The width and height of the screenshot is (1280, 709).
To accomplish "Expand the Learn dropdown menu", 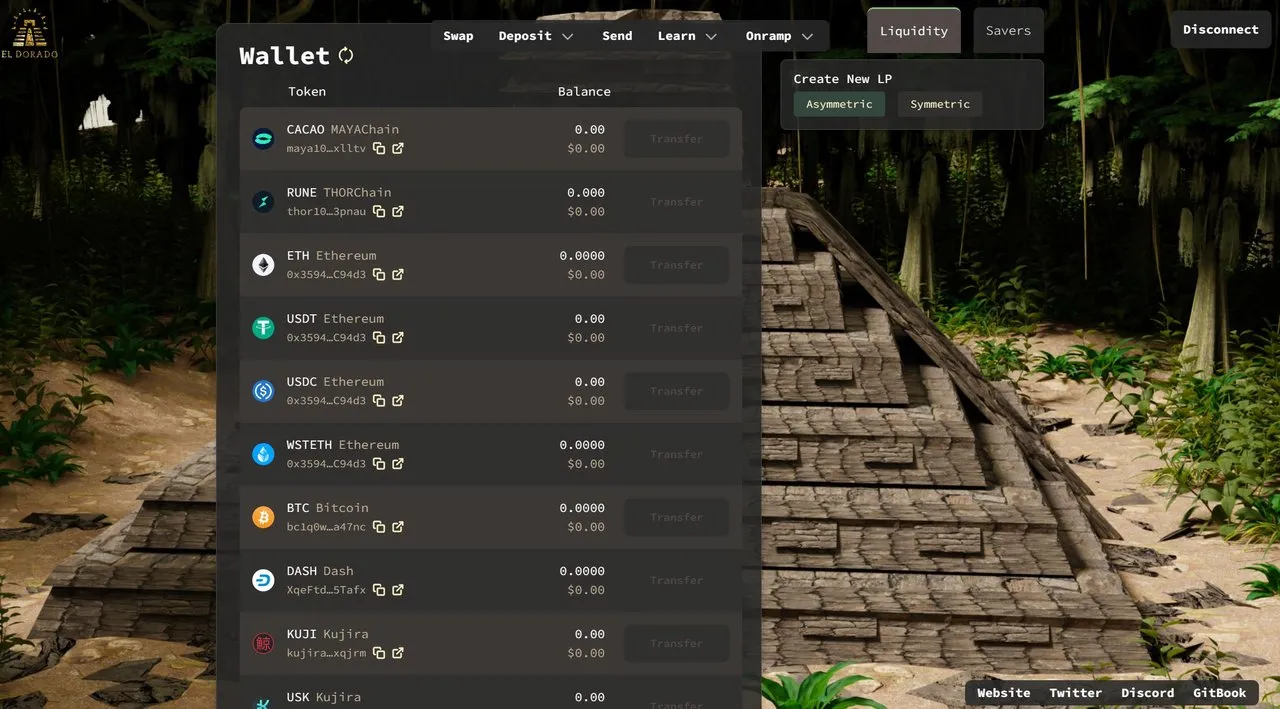I will [x=688, y=36].
